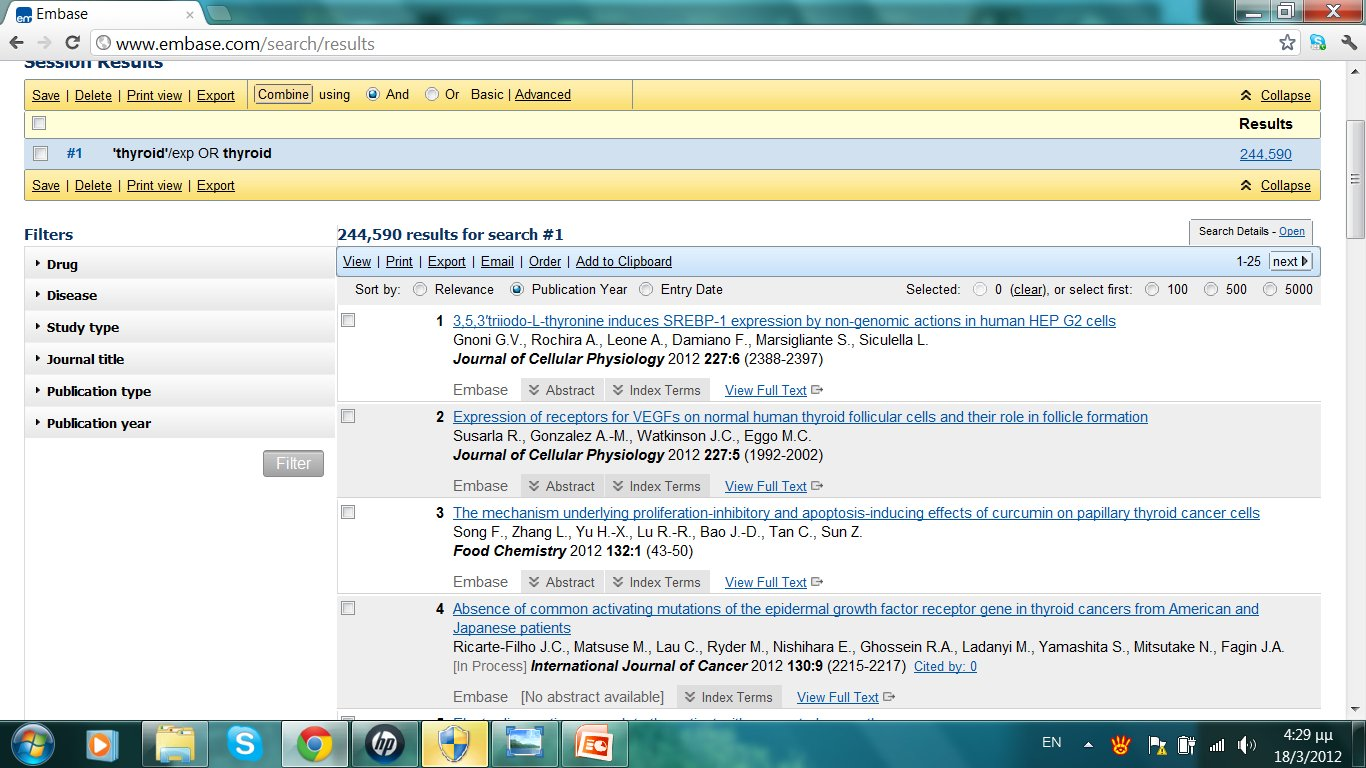Click the network signal tray icon
Viewport: 1366px width, 768px height.
tap(1217, 745)
